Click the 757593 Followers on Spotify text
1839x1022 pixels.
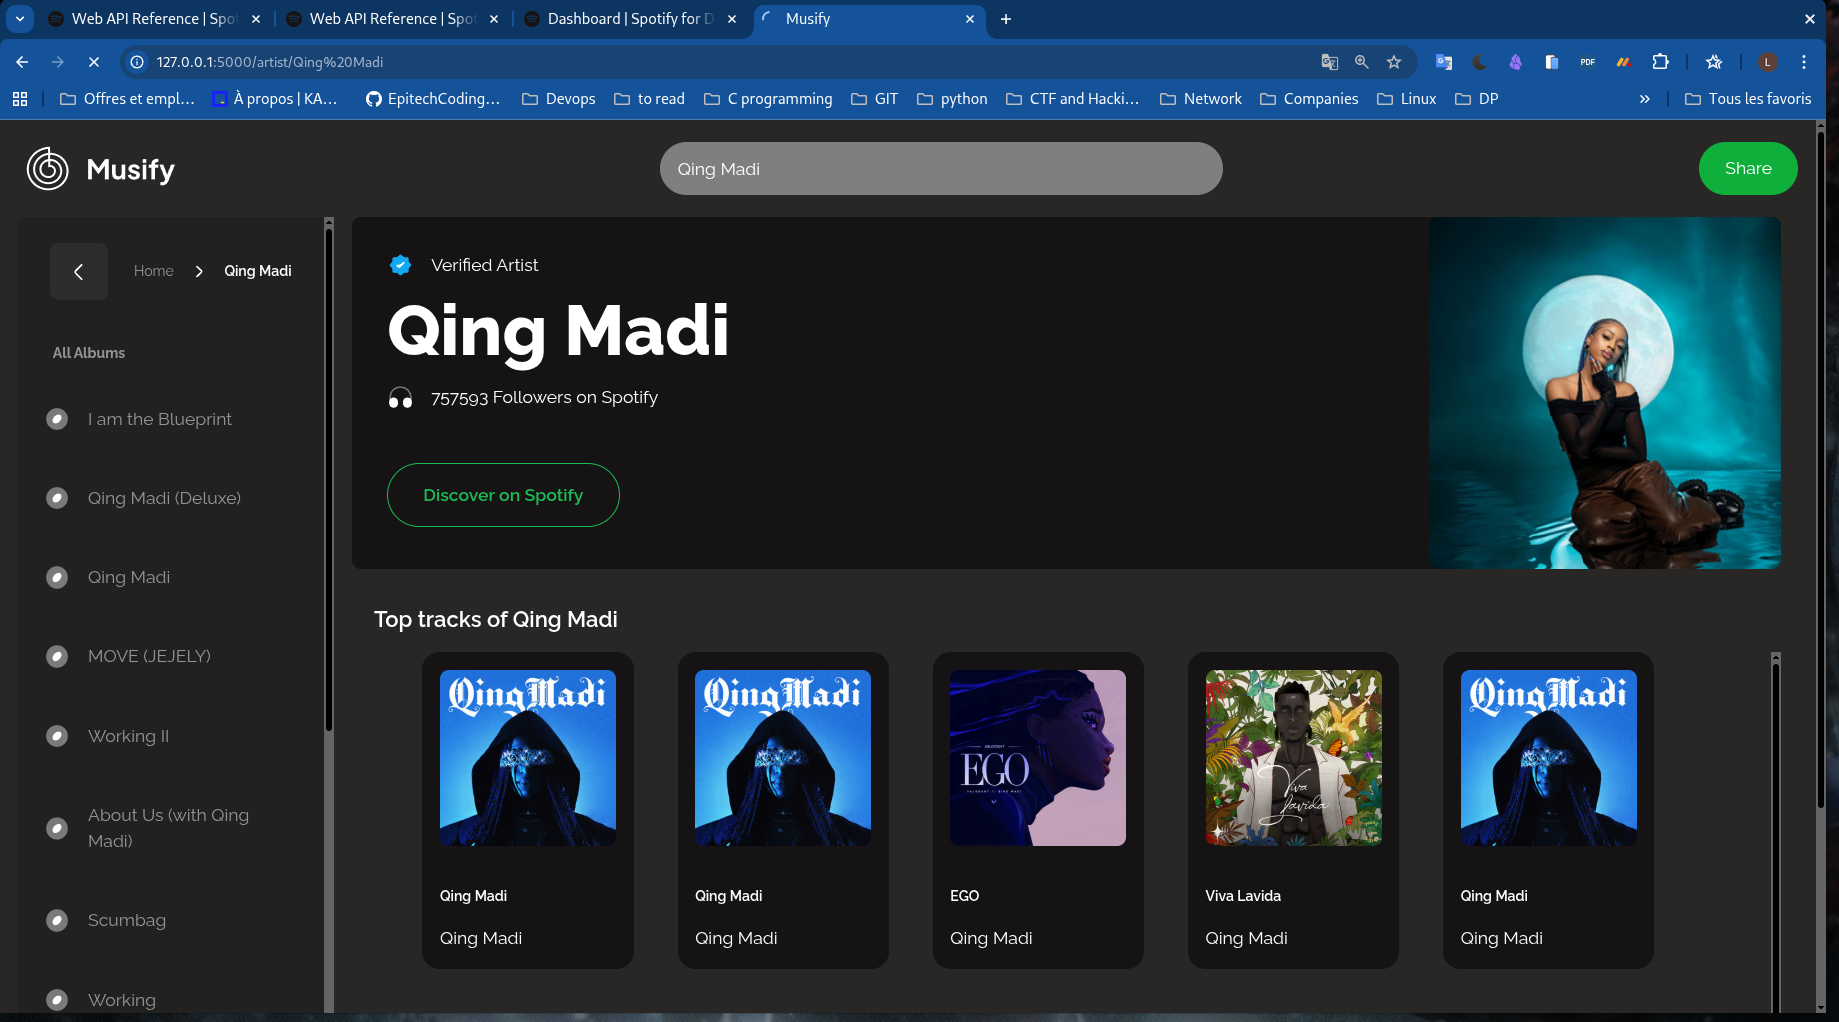pos(544,398)
